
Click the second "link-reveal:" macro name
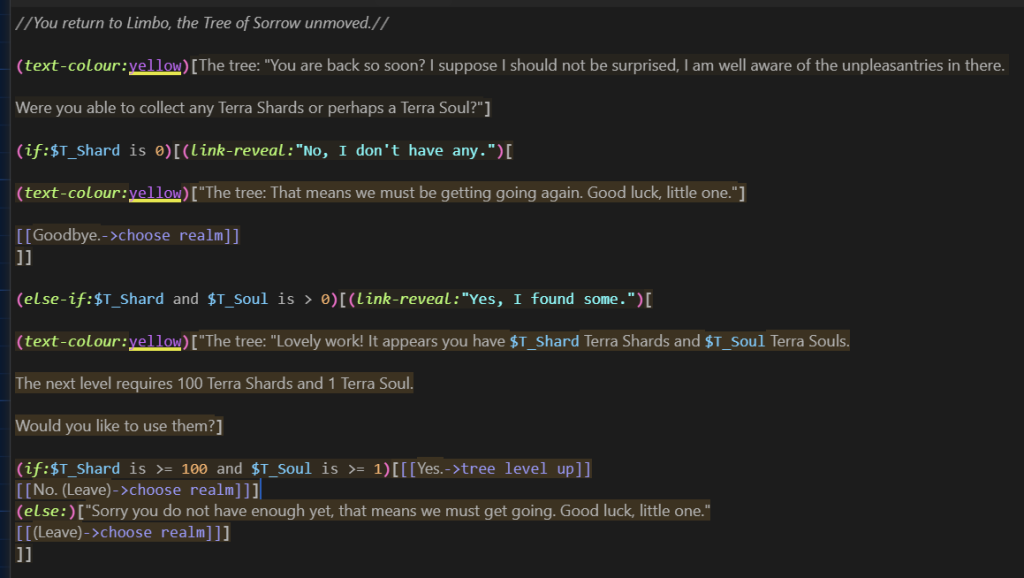(408, 299)
